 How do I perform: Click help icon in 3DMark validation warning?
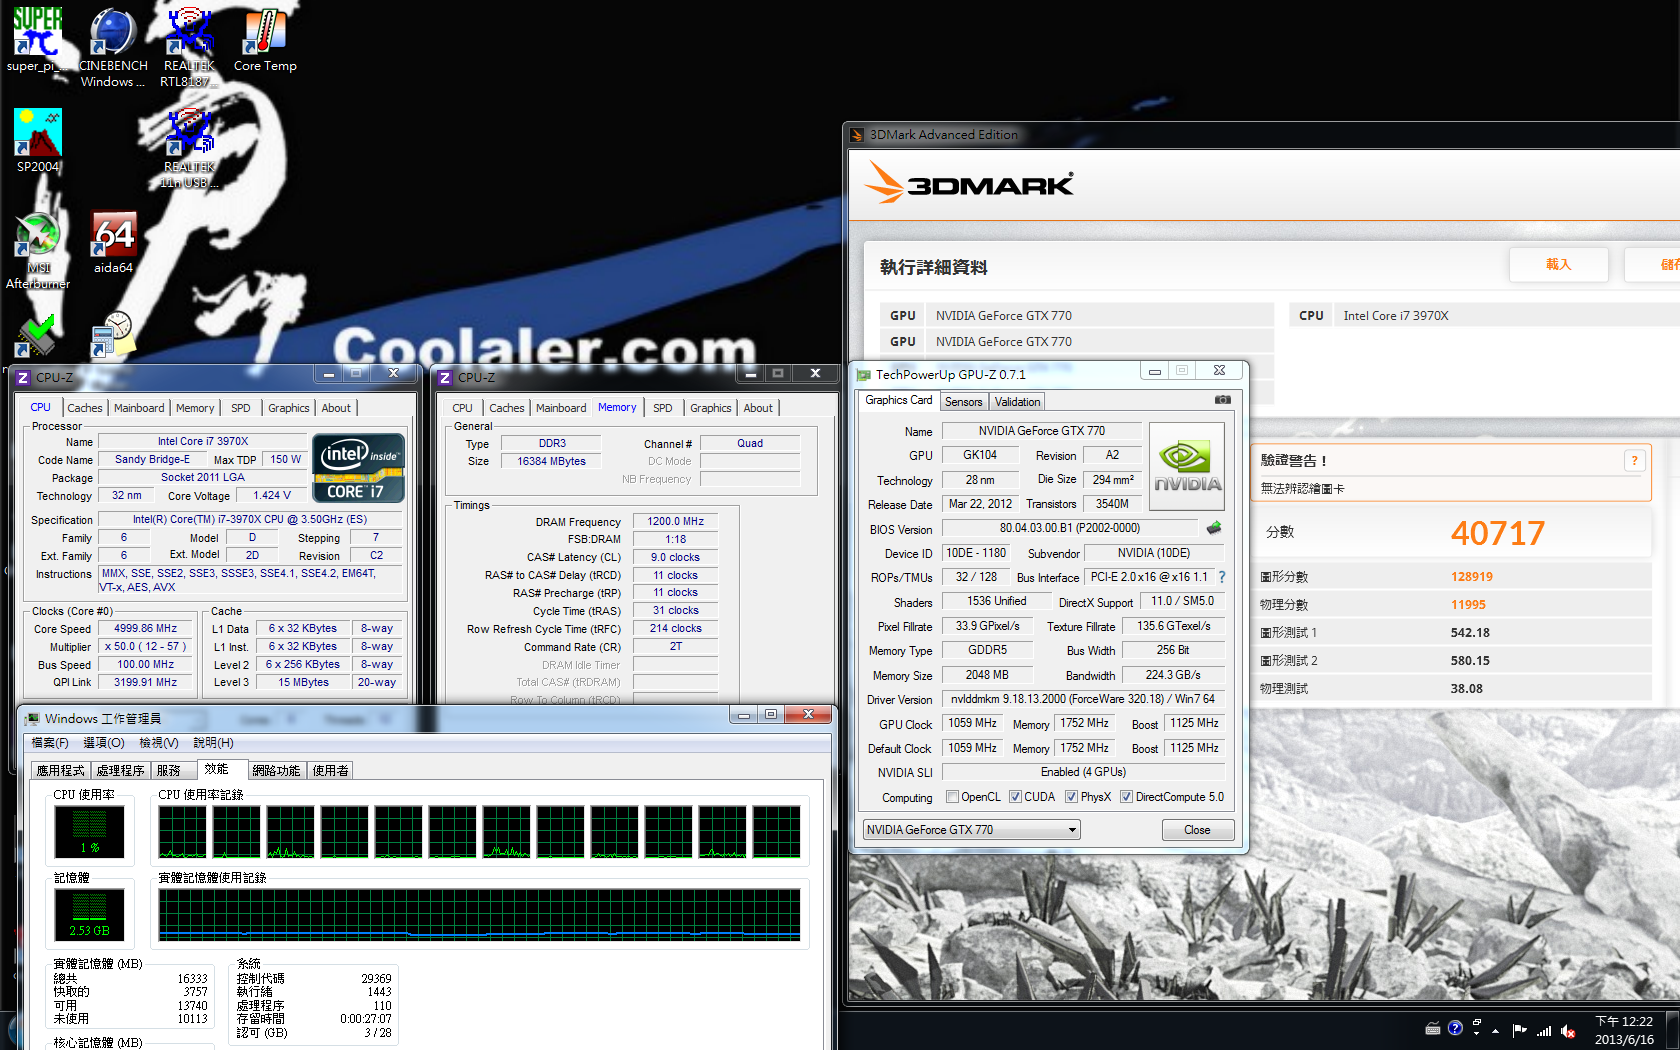coord(1634,461)
